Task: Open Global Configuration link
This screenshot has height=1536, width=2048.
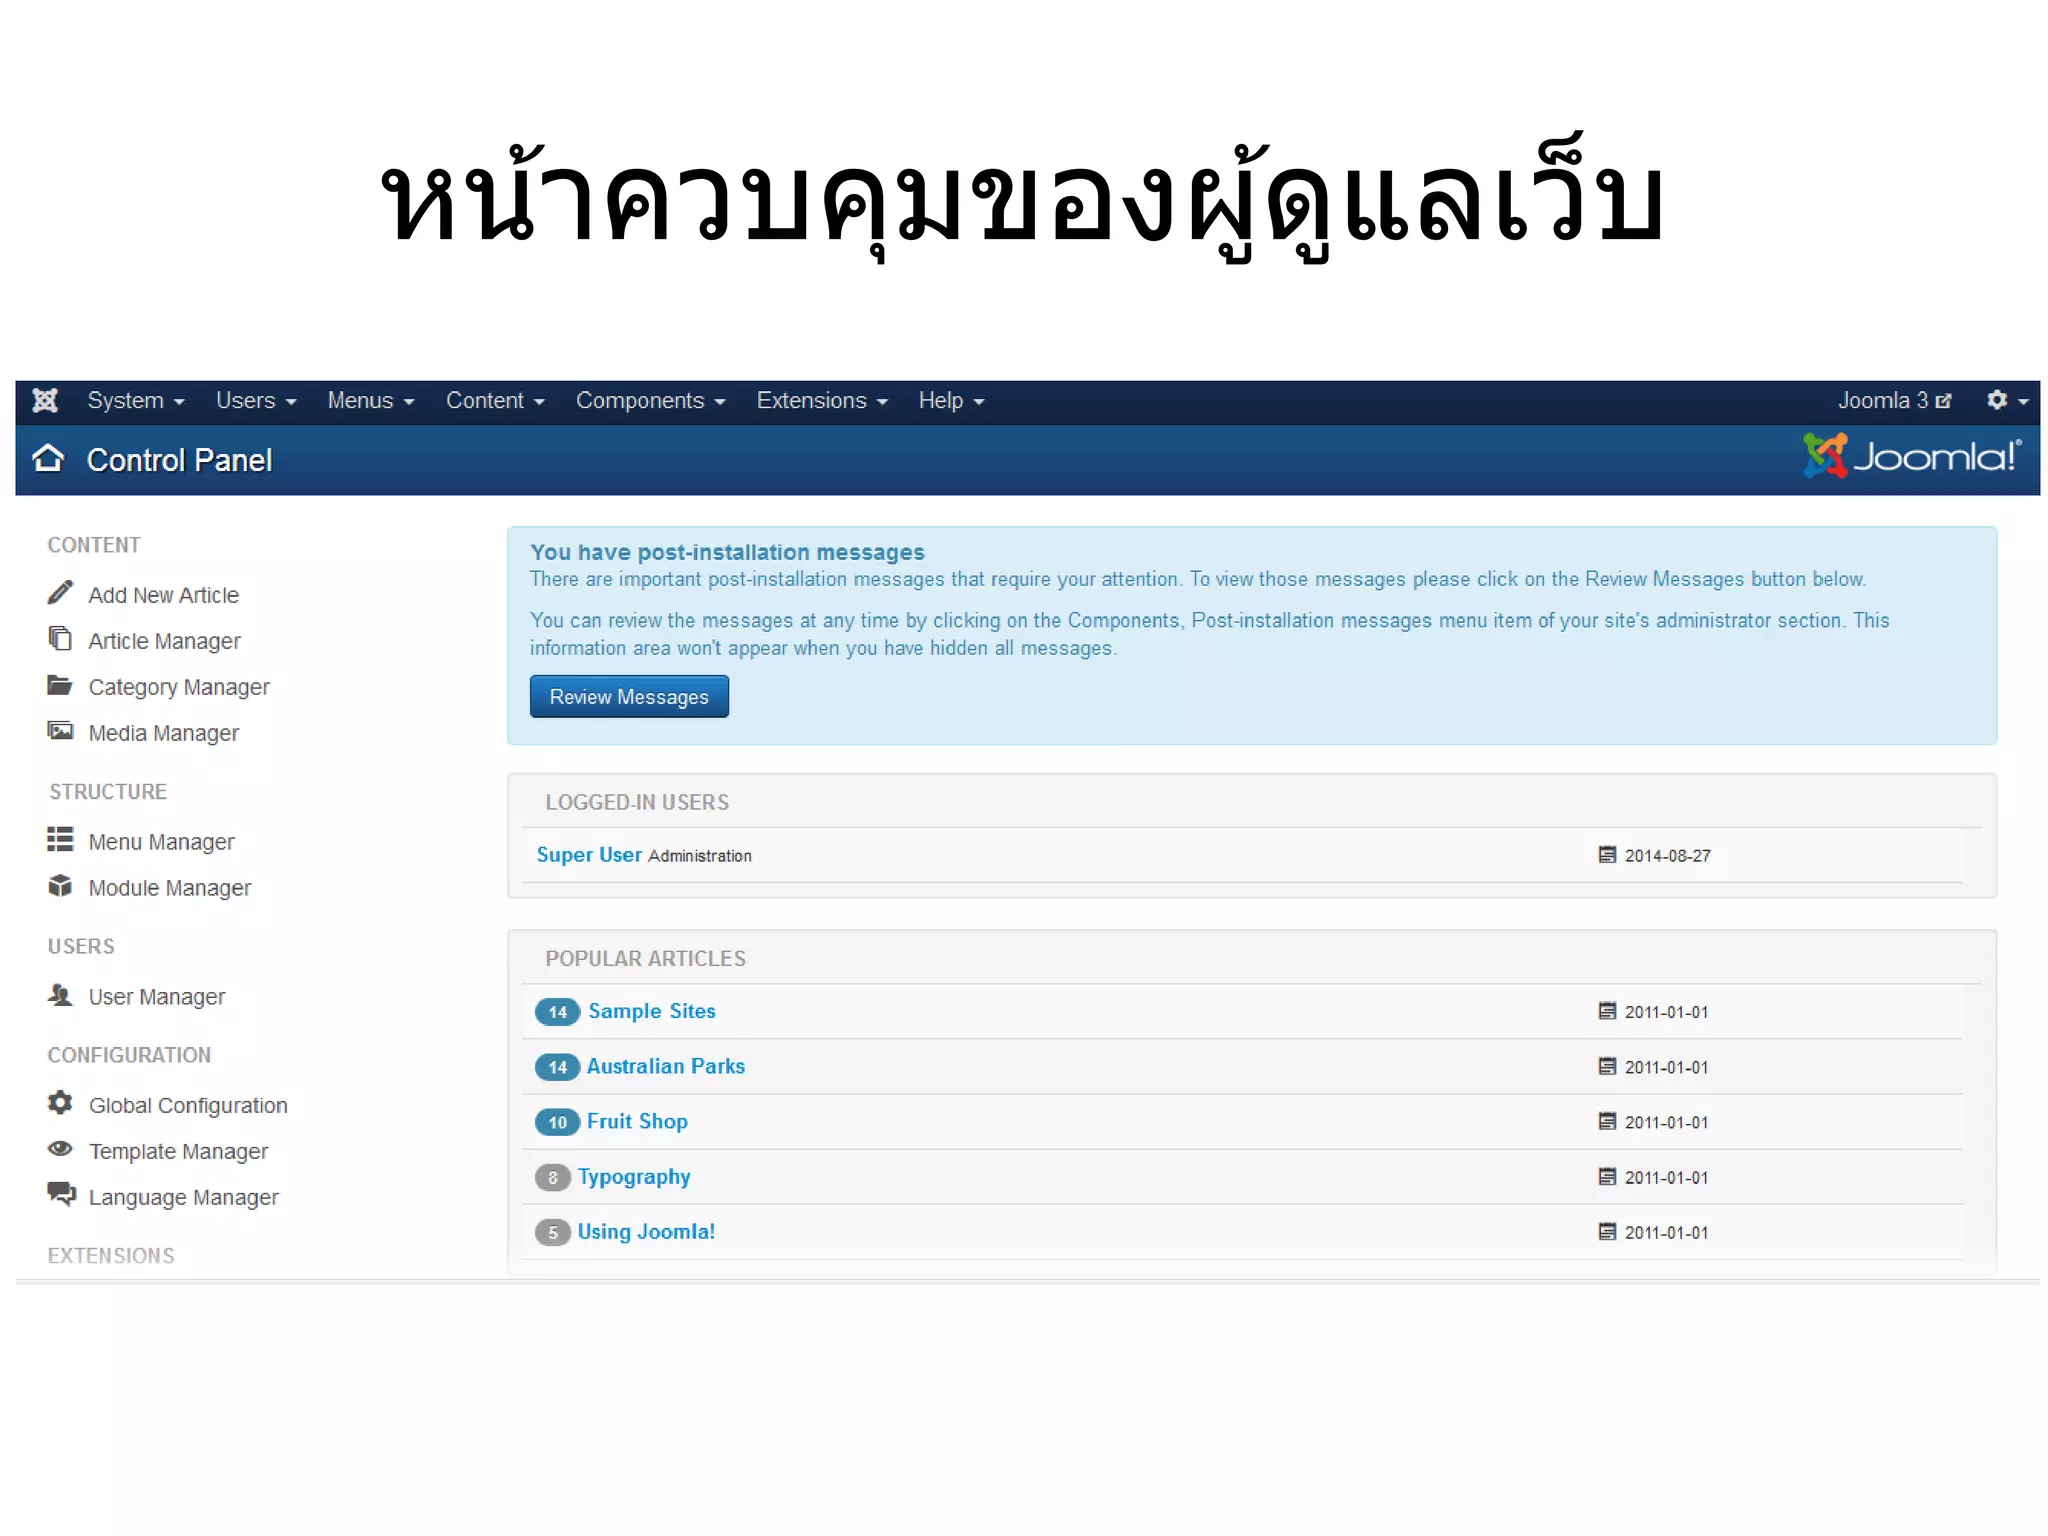Action: click(x=188, y=1105)
